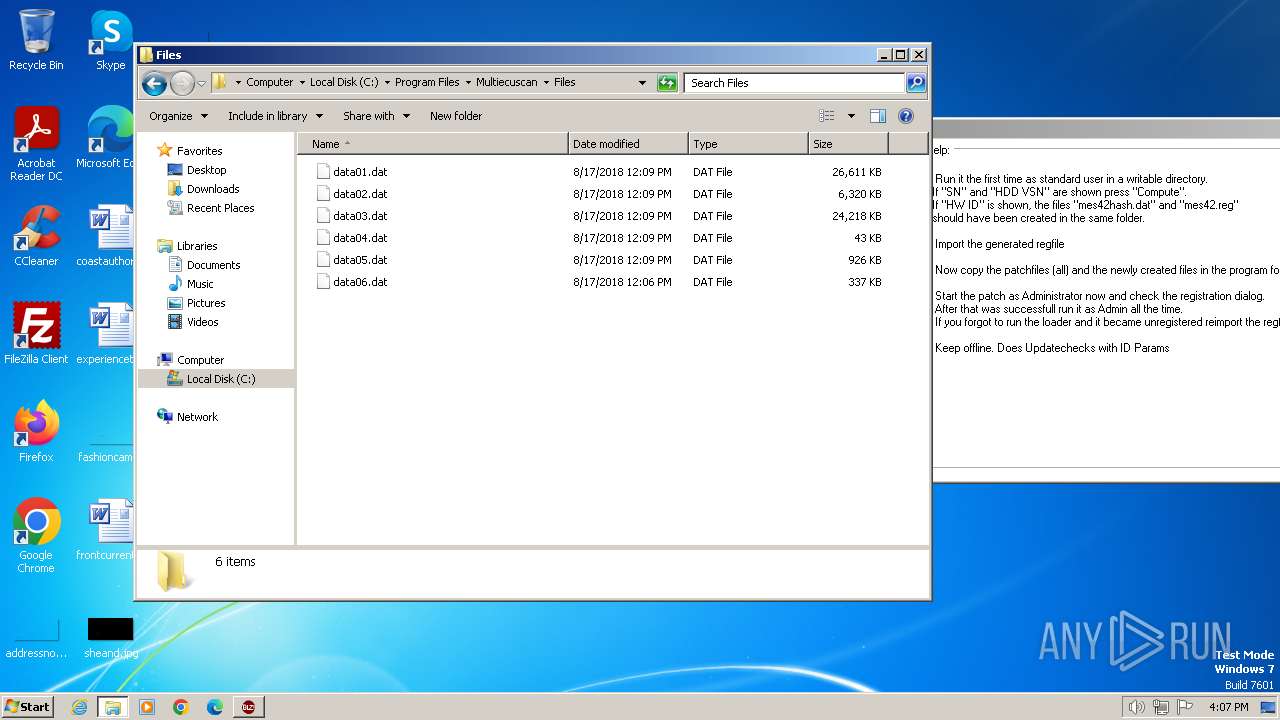Open Chrome from the taskbar

[181, 707]
